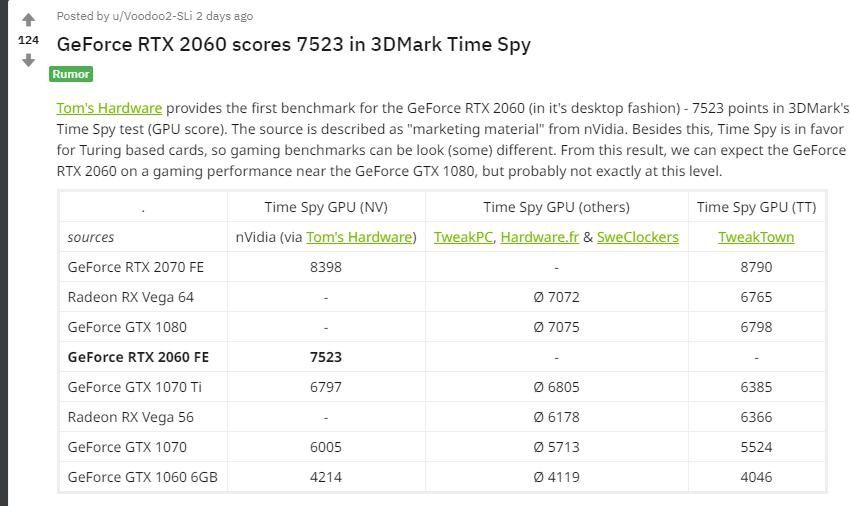Visit the Hardware.fr source link
This screenshot has height=506, width=850.
tap(539, 237)
